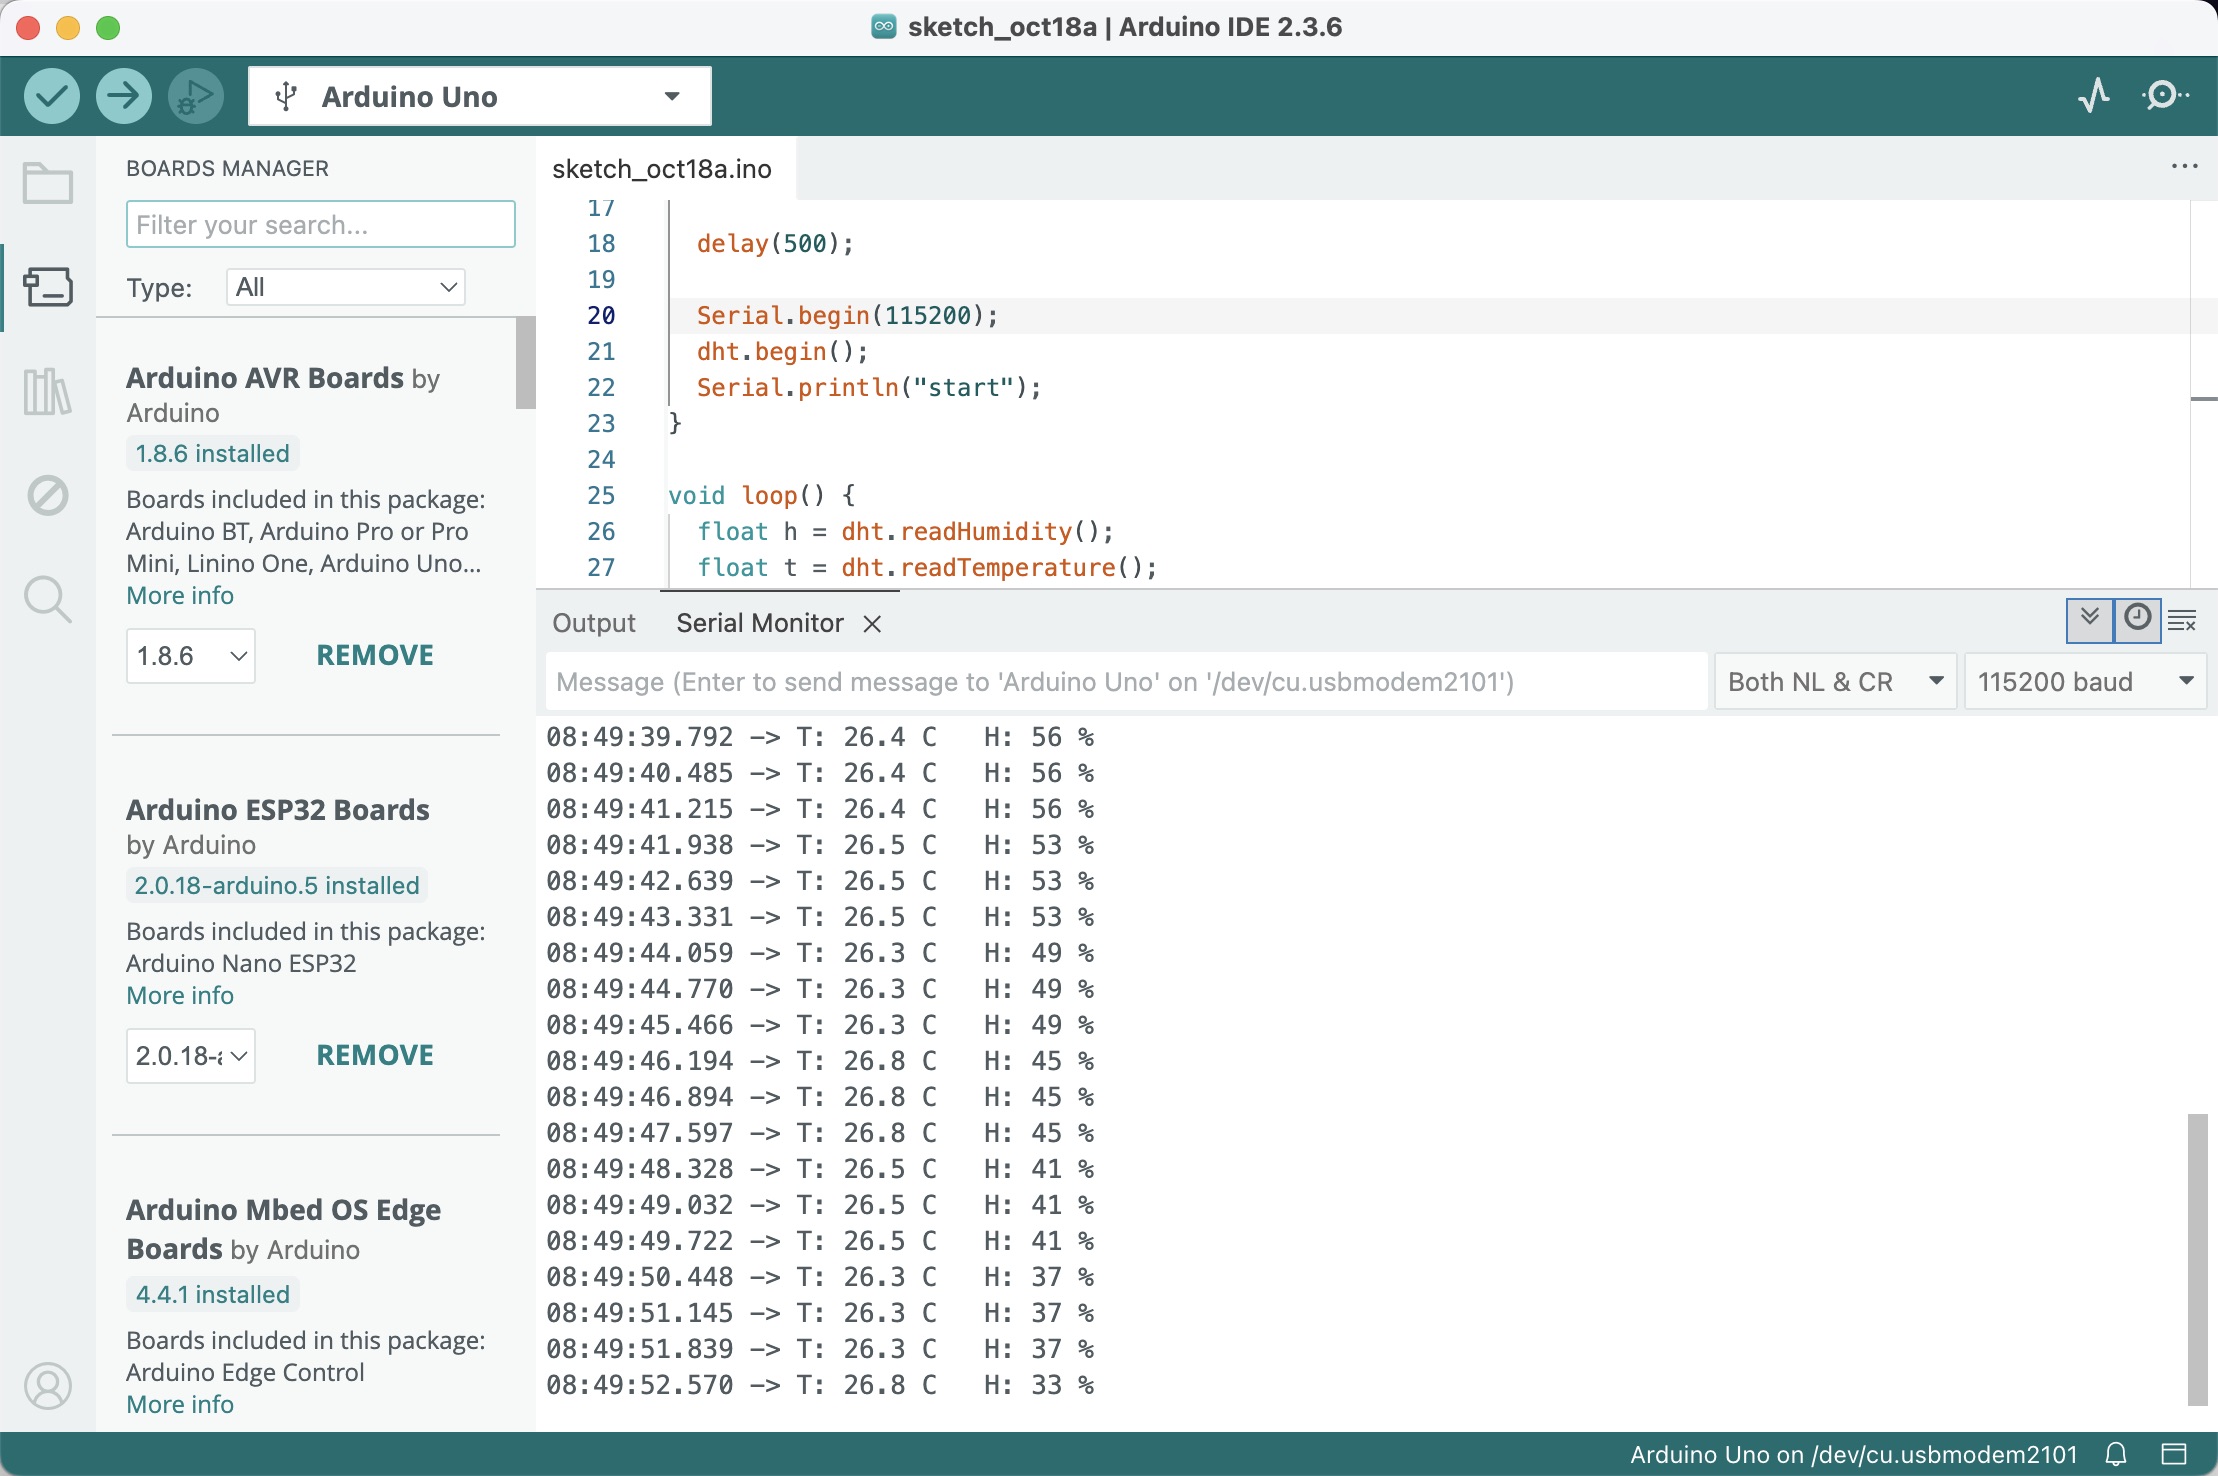Clear the Serial Monitor output icon
Screen dimensions: 2218x1476
point(2183,620)
